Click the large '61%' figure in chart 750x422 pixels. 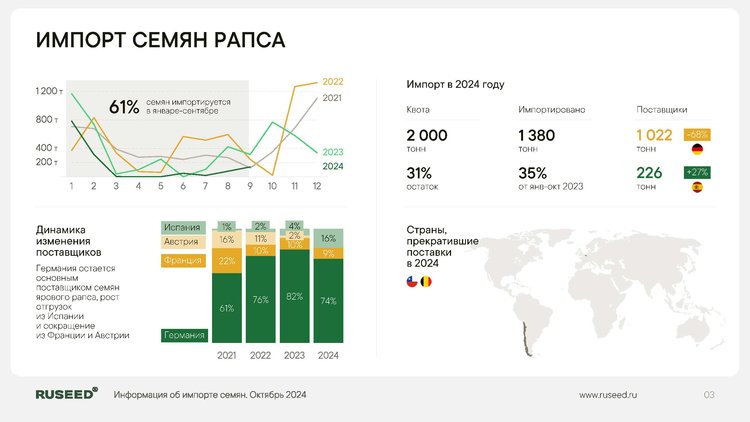click(124, 107)
